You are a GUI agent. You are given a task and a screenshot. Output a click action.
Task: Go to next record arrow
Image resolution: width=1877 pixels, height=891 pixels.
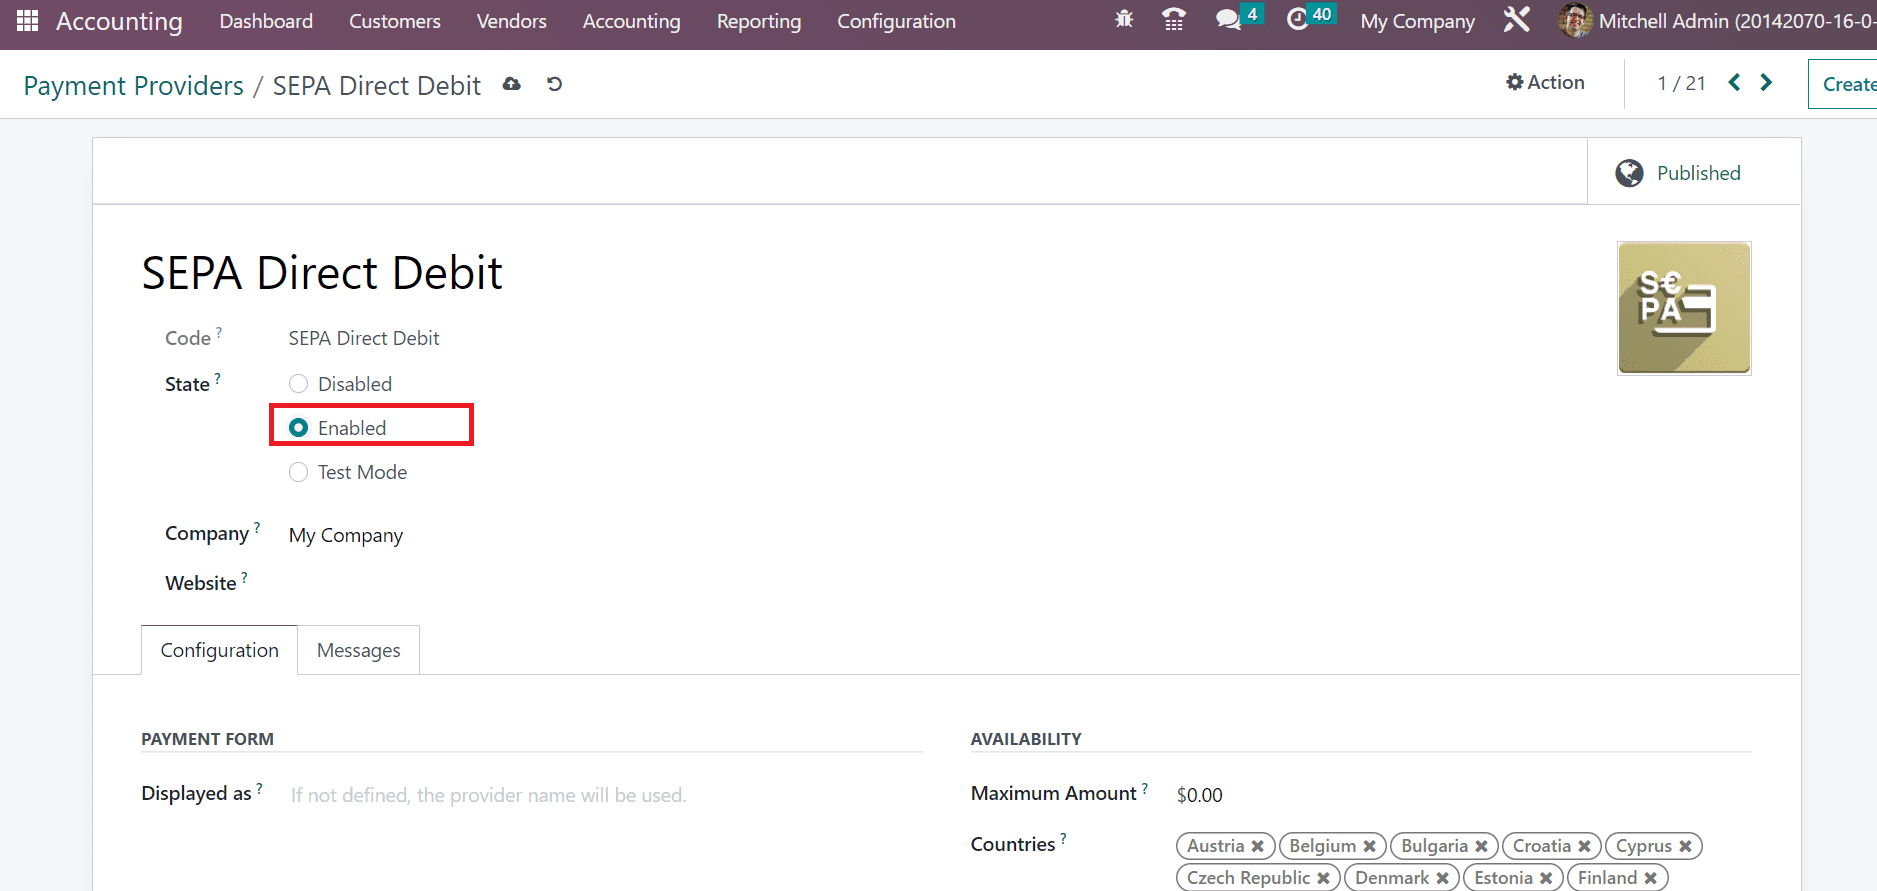point(1766,83)
